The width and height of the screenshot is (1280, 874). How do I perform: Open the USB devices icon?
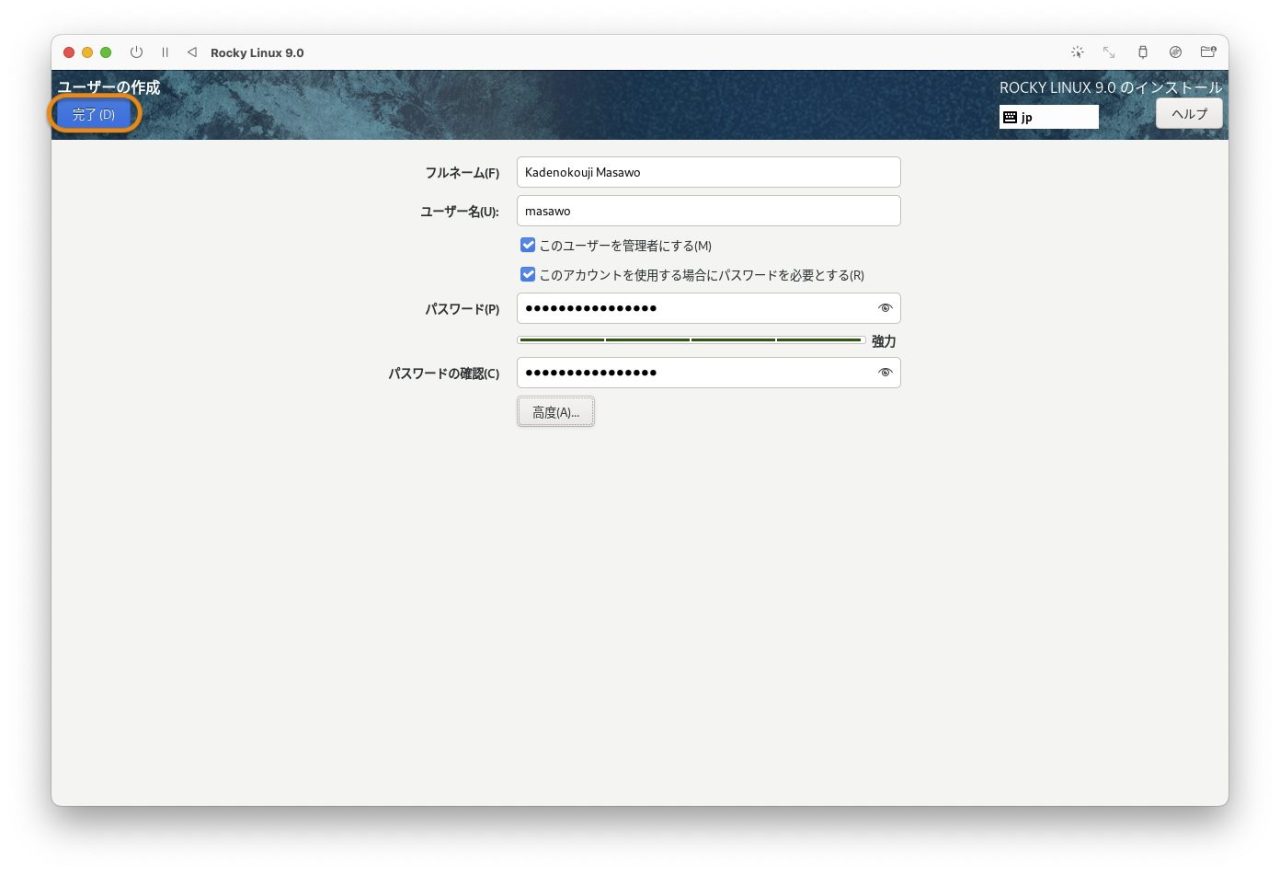coord(1141,52)
